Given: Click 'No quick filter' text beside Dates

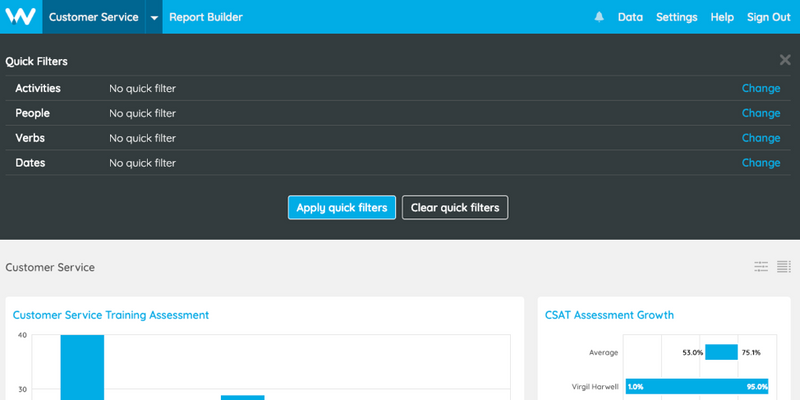Looking at the screenshot, I should click(142, 163).
